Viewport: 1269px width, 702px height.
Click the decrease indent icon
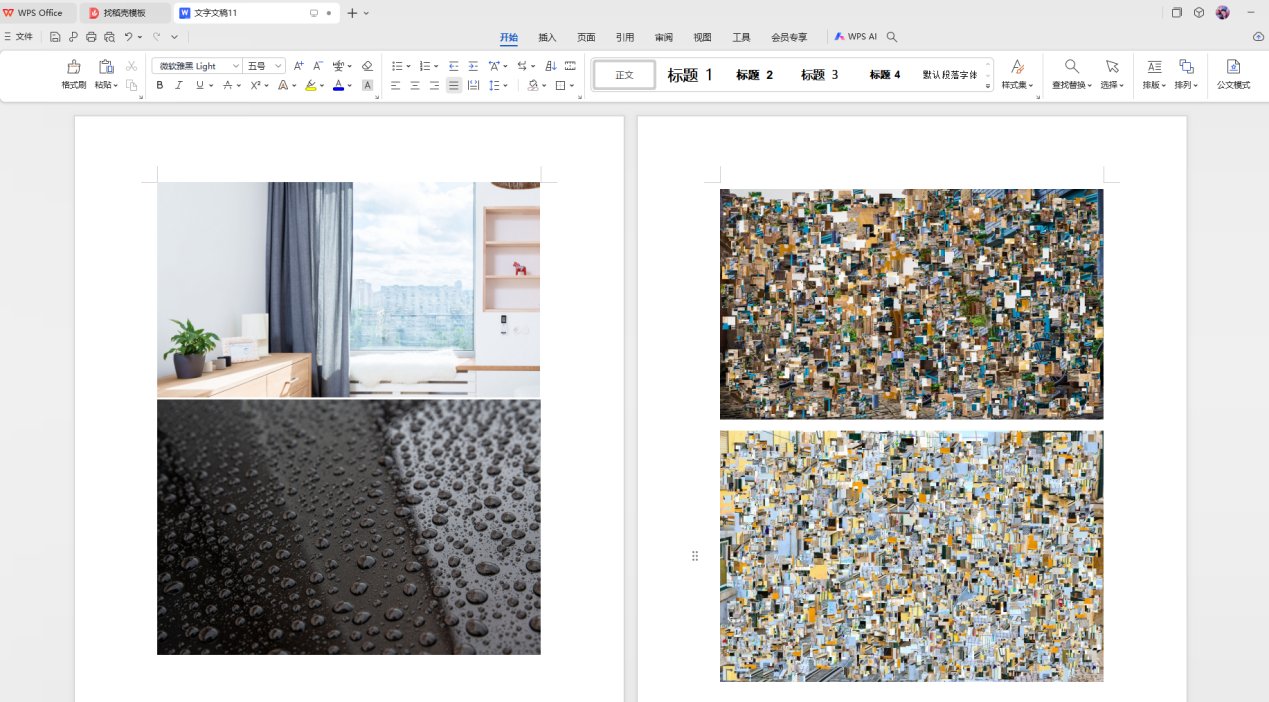(454, 66)
